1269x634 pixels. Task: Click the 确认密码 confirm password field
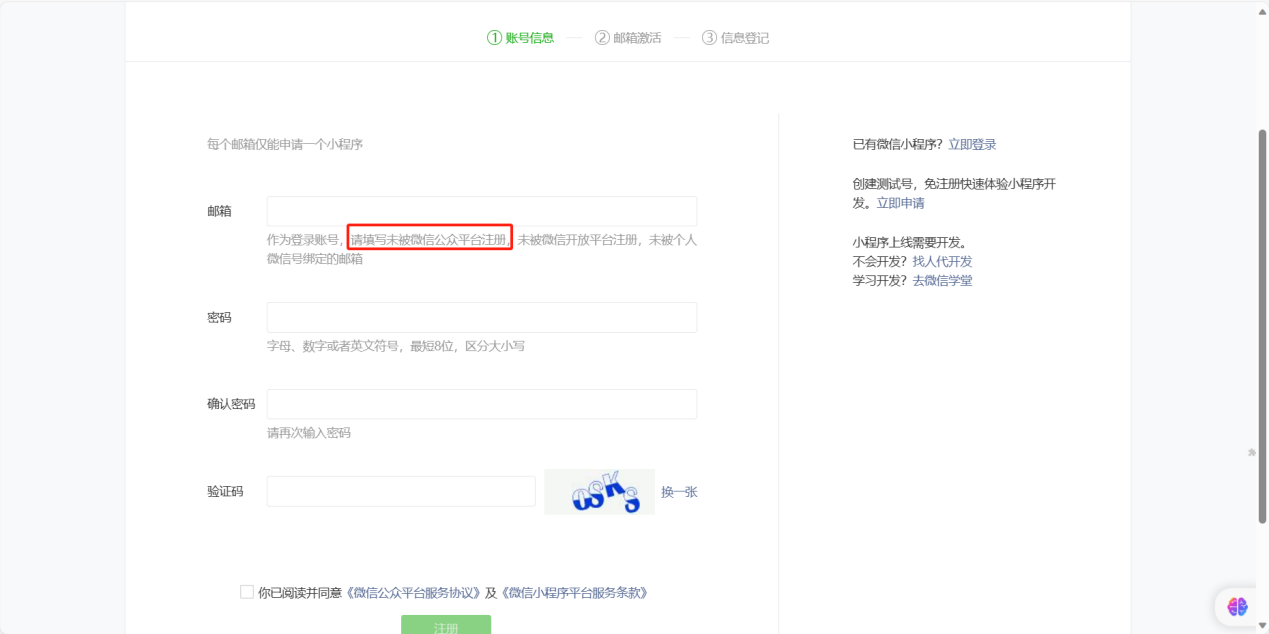[482, 404]
